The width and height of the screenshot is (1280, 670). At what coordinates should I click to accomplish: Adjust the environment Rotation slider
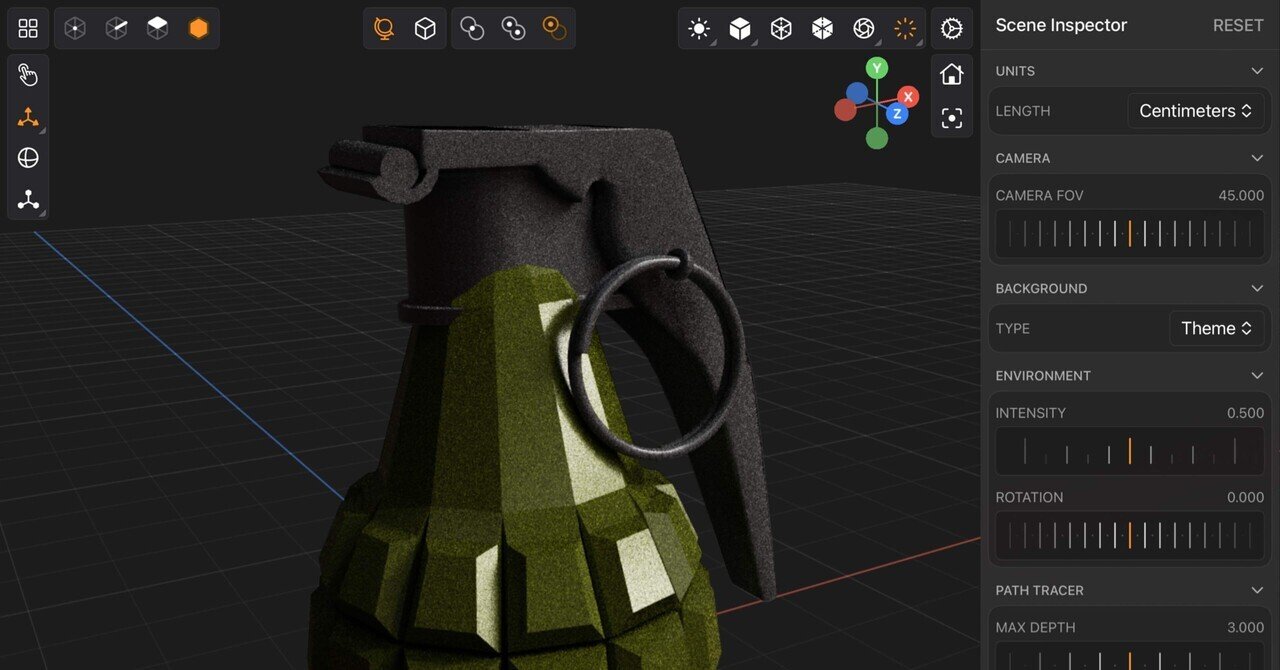1130,535
